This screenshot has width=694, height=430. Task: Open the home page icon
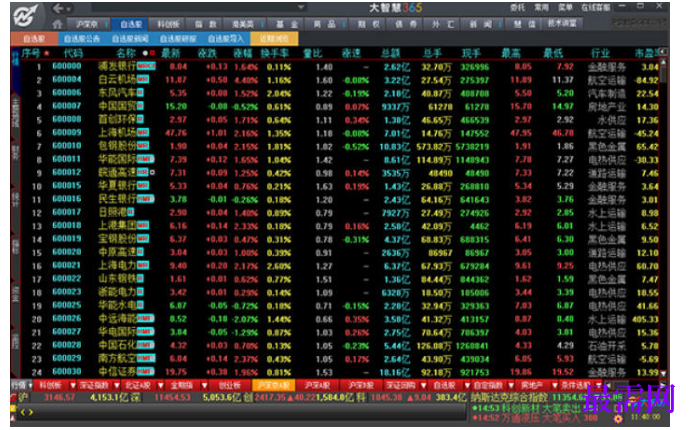(57, 24)
